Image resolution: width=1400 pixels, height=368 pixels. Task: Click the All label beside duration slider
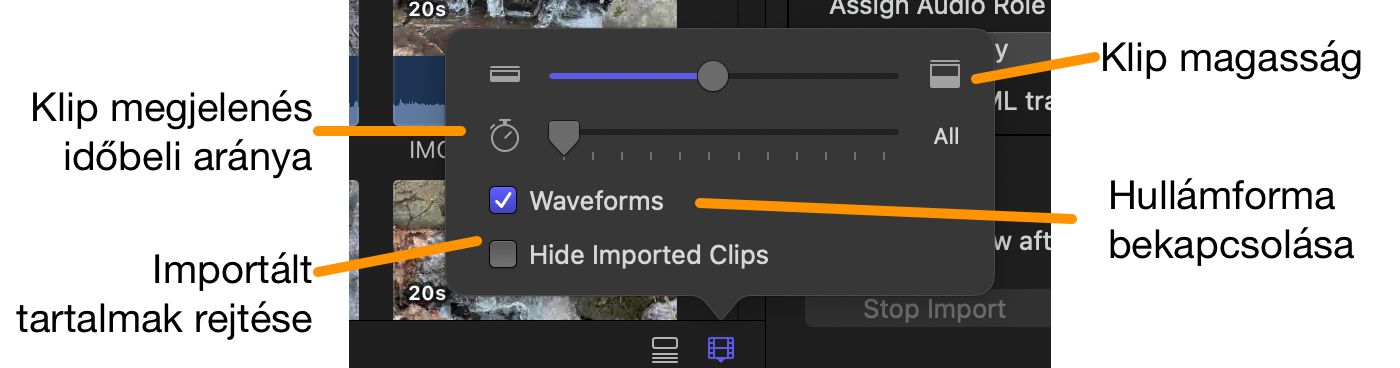pos(946,136)
